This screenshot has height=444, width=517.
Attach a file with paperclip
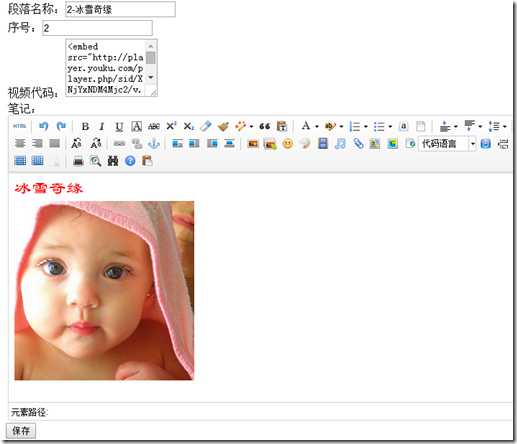click(358, 144)
